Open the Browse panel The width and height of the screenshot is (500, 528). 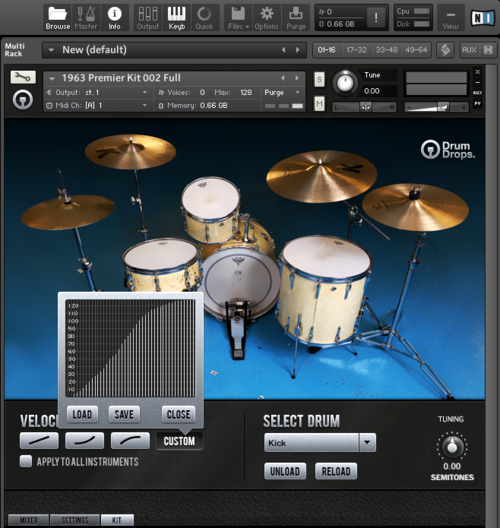point(58,18)
